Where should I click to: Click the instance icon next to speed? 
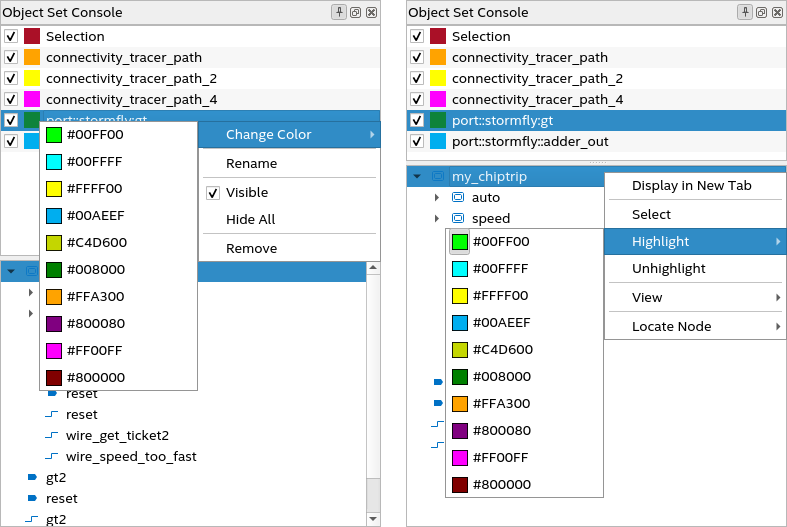(458, 218)
